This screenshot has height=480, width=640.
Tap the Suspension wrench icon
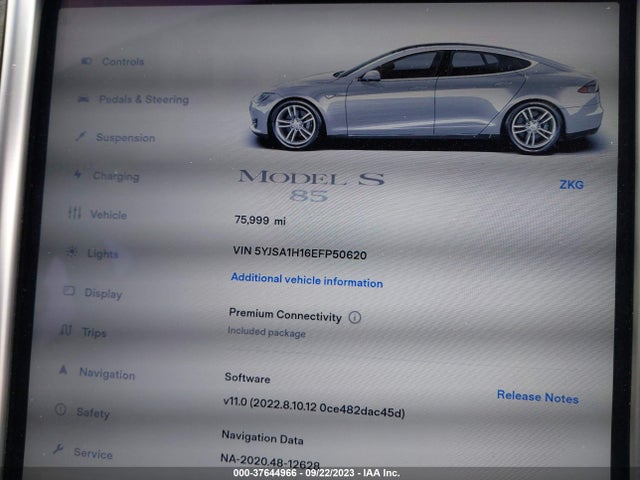tap(80, 136)
